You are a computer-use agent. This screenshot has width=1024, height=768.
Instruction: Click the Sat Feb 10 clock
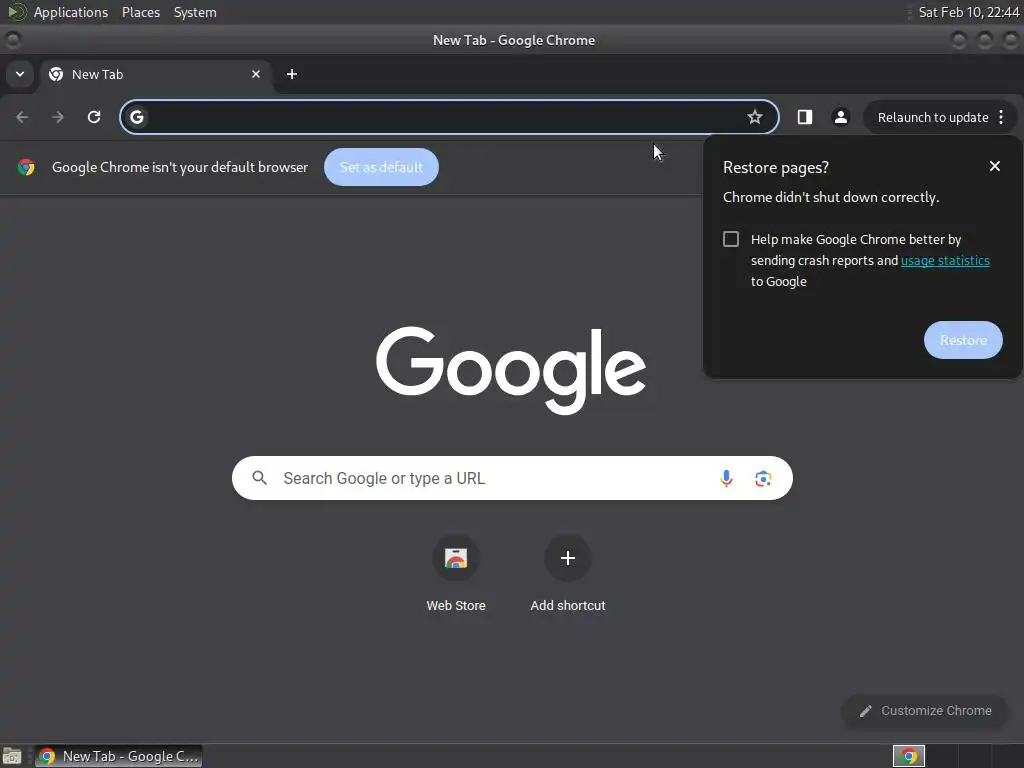click(x=968, y=12)
